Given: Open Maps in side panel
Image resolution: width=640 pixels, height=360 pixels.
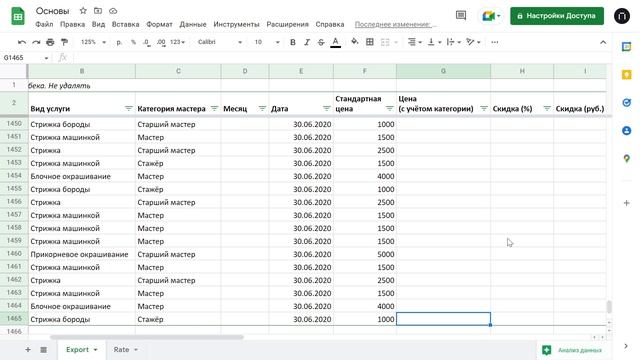Looking at the screenshot, I should pyautogui.click(x=627, y=158).
